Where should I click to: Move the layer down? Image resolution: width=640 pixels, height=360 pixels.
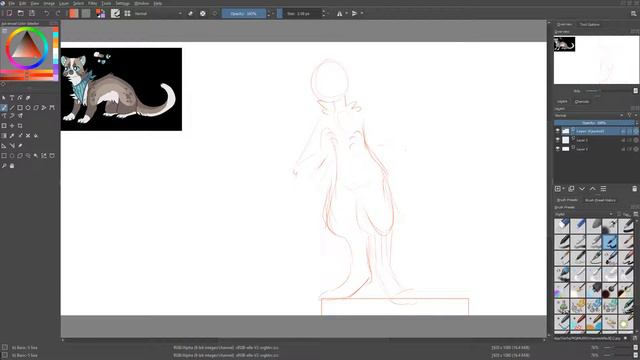(582, 189)
